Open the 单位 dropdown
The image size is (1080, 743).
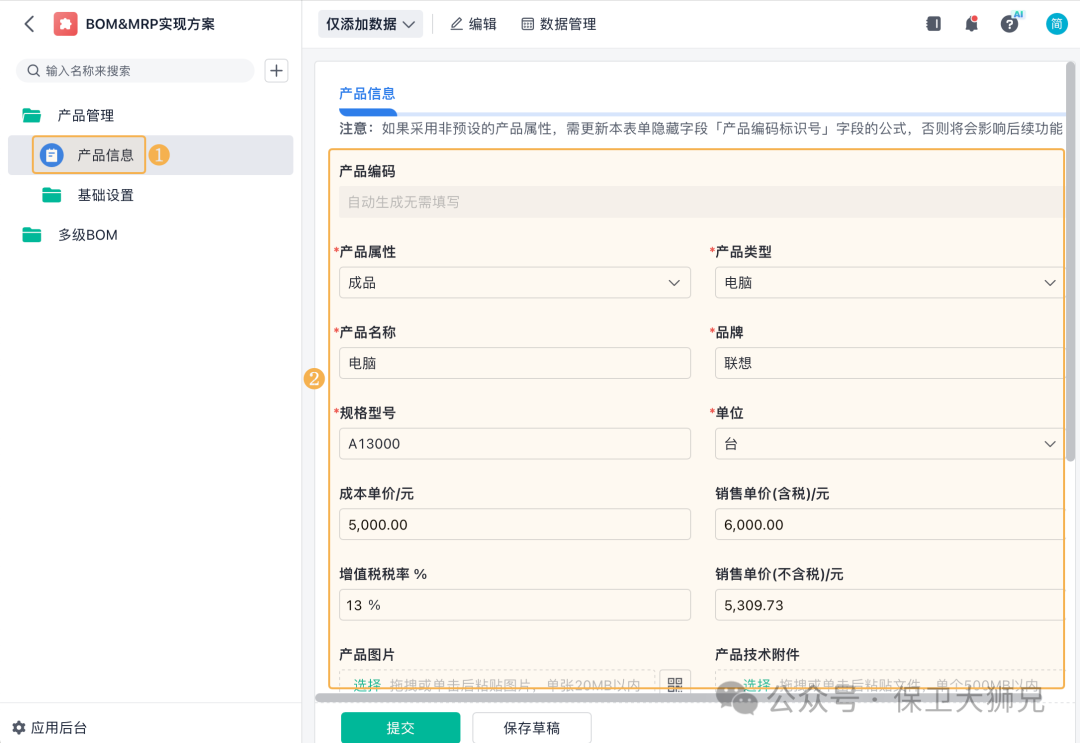(888, 444)
